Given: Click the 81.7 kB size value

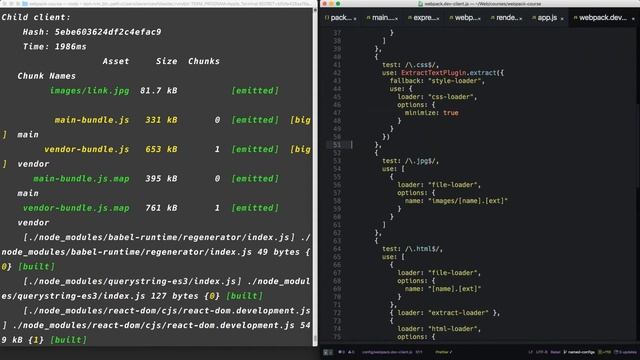Looking at the screenshot, I should click(159, 91).
